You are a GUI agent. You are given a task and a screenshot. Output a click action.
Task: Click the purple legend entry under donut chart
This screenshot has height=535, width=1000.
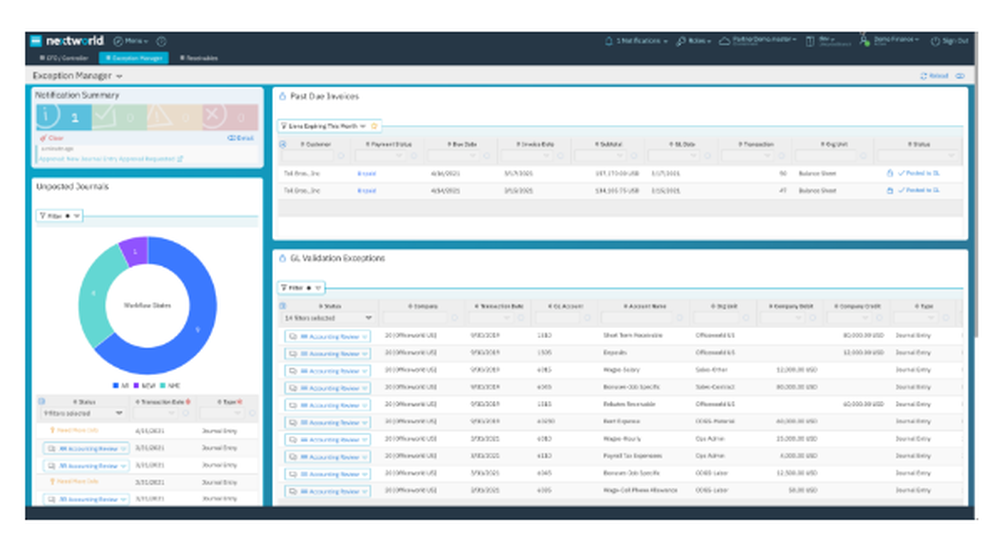(x=144, y=386)
